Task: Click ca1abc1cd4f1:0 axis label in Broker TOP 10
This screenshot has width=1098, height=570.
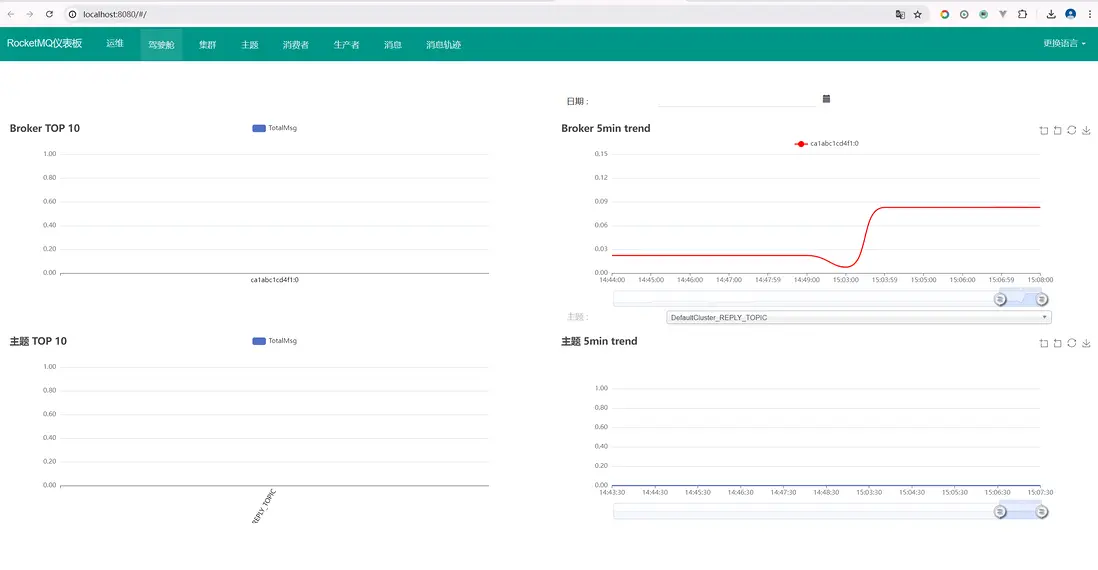Action: click(274, 280)
